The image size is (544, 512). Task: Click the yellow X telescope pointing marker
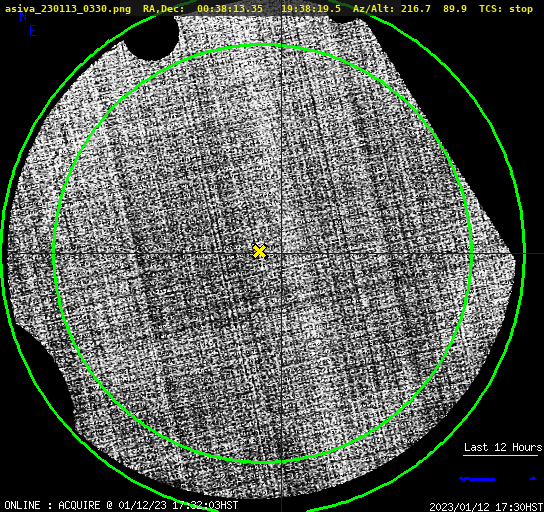pyautogui.click(x=259, y=251)
